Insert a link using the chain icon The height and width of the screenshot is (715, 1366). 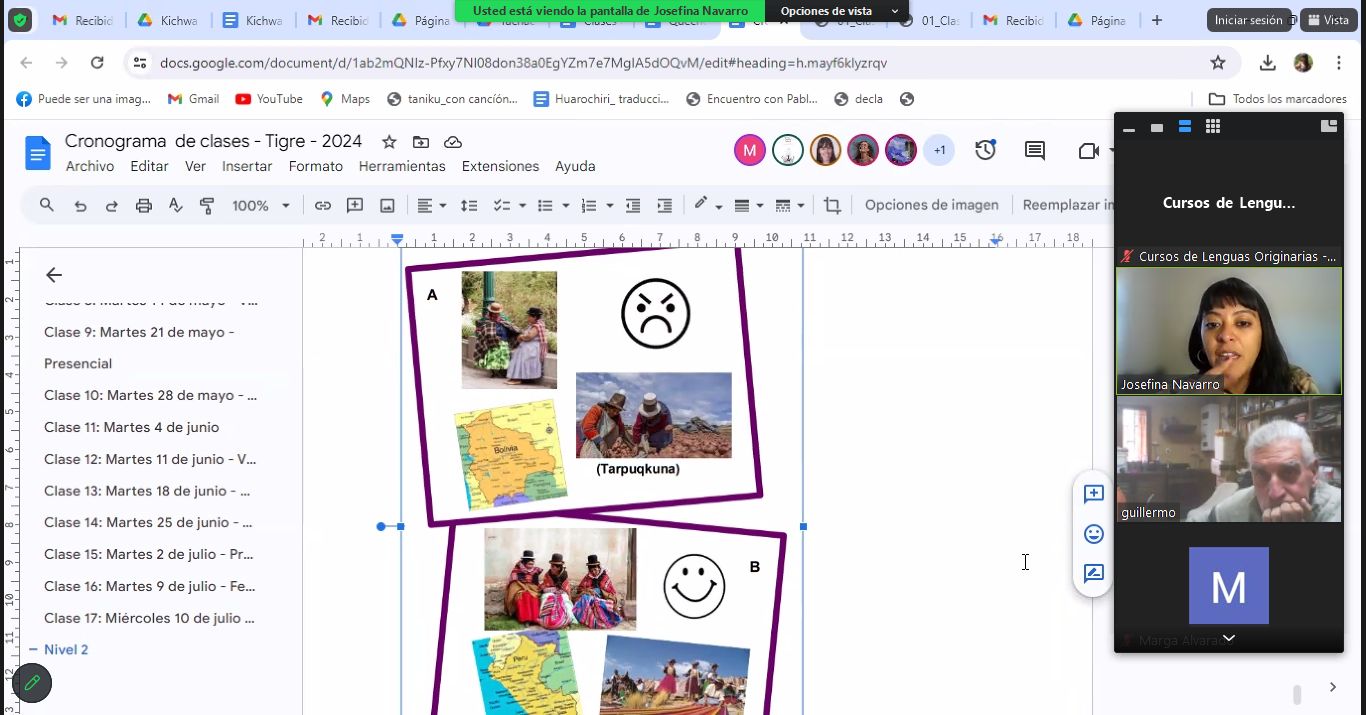click(x=323, y=205)
